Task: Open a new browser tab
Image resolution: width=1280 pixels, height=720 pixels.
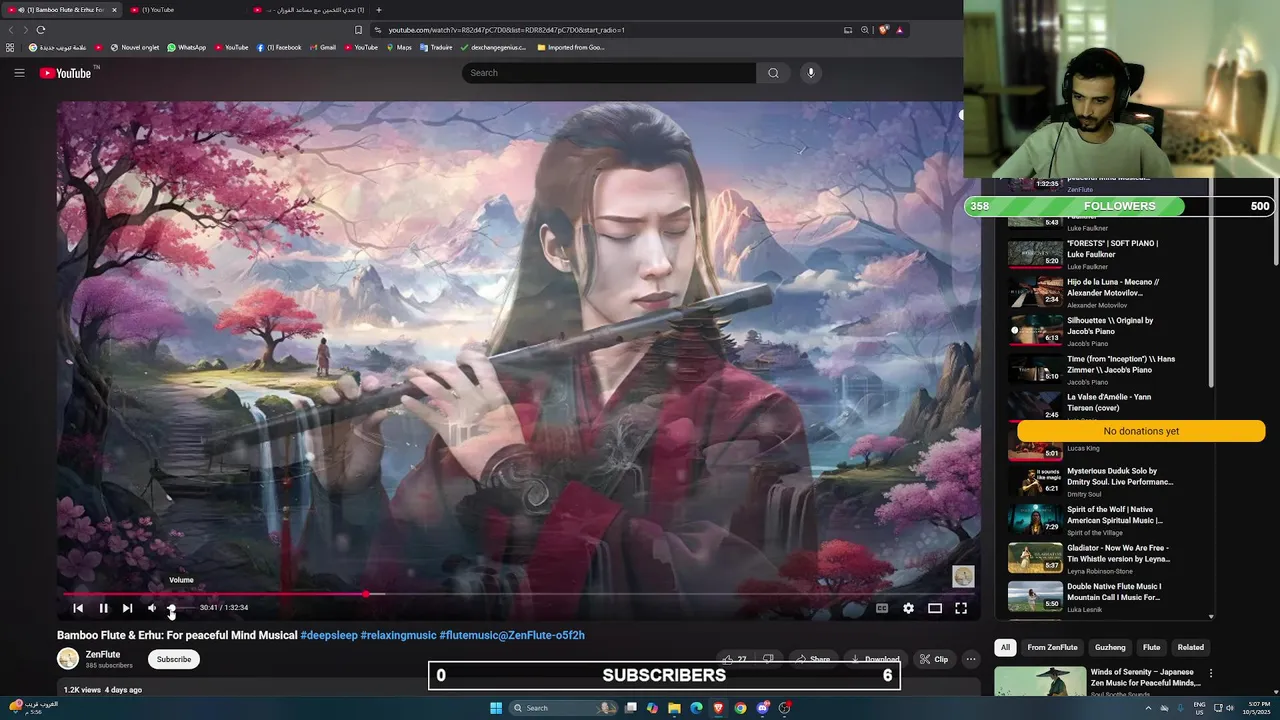Action: [x=378, y=10]
